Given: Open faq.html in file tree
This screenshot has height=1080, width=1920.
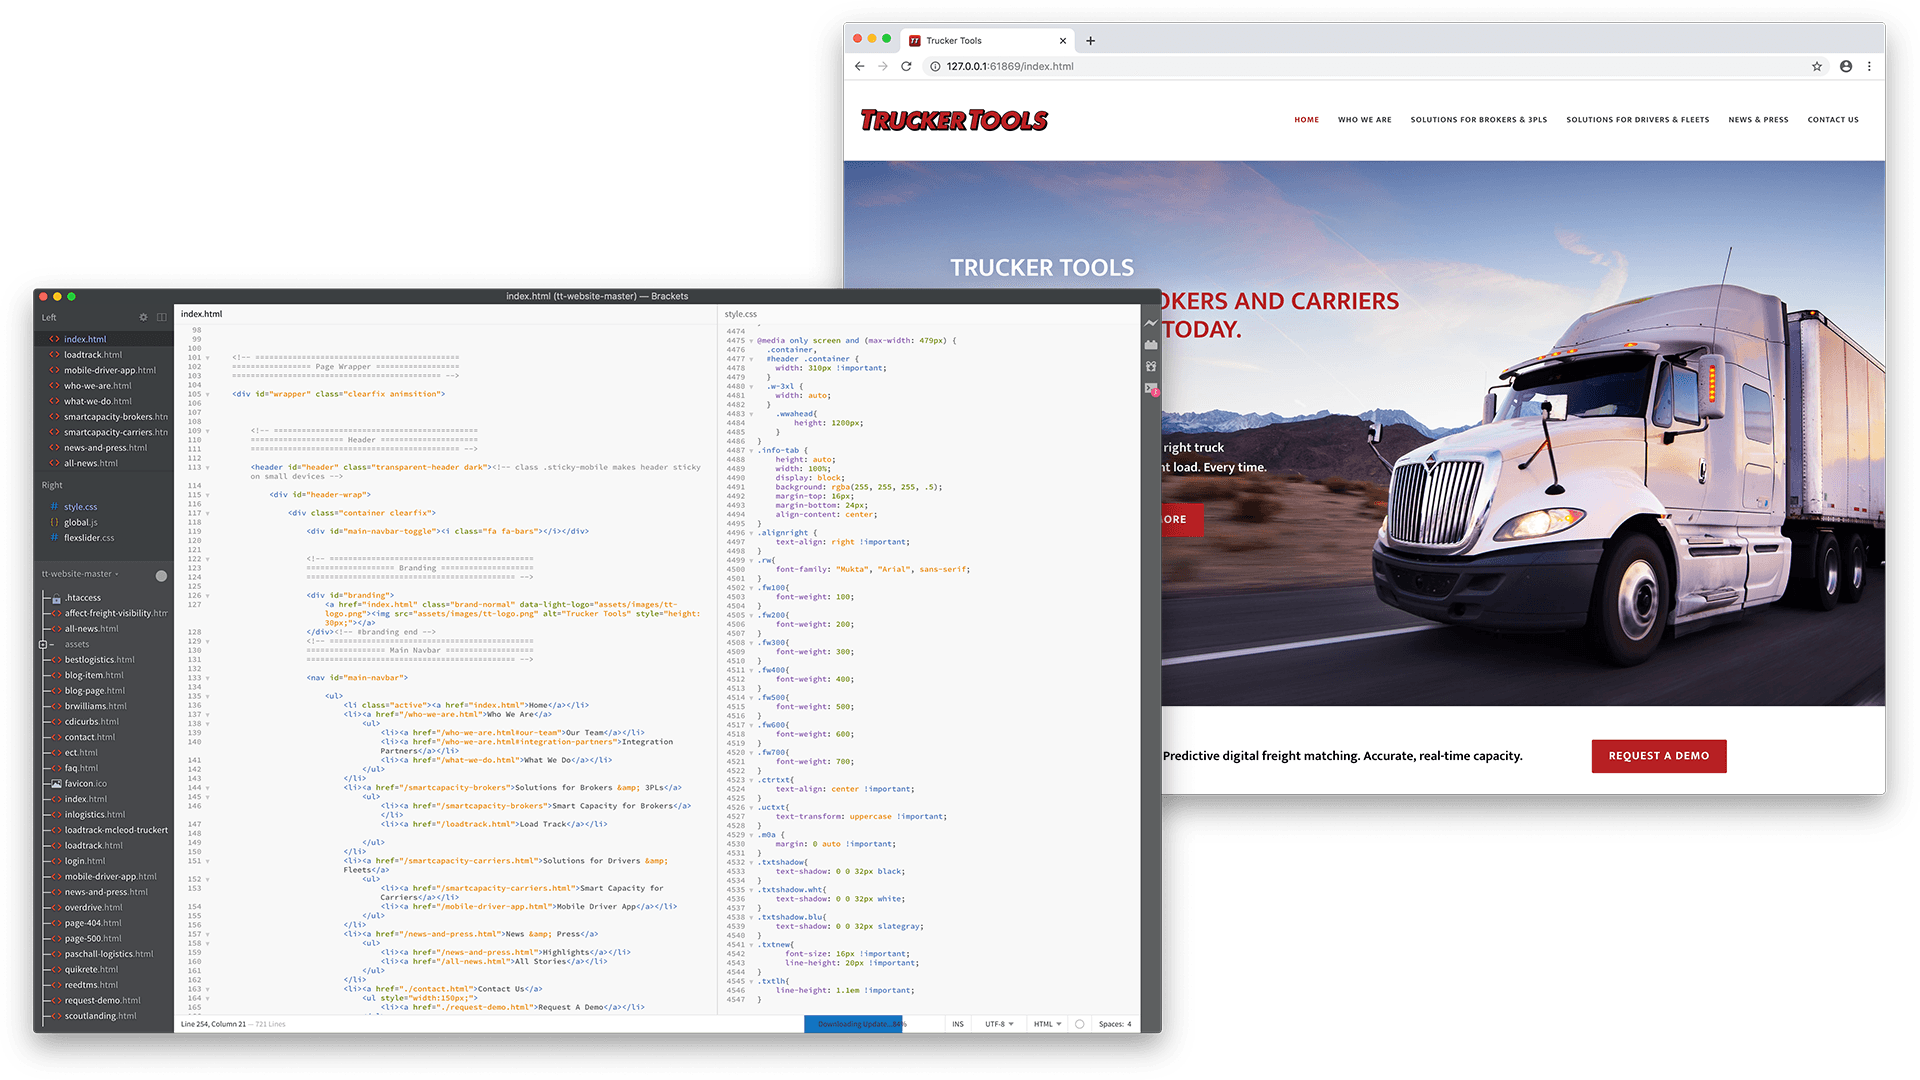Looking at the screenshot, I should [81, 768].
